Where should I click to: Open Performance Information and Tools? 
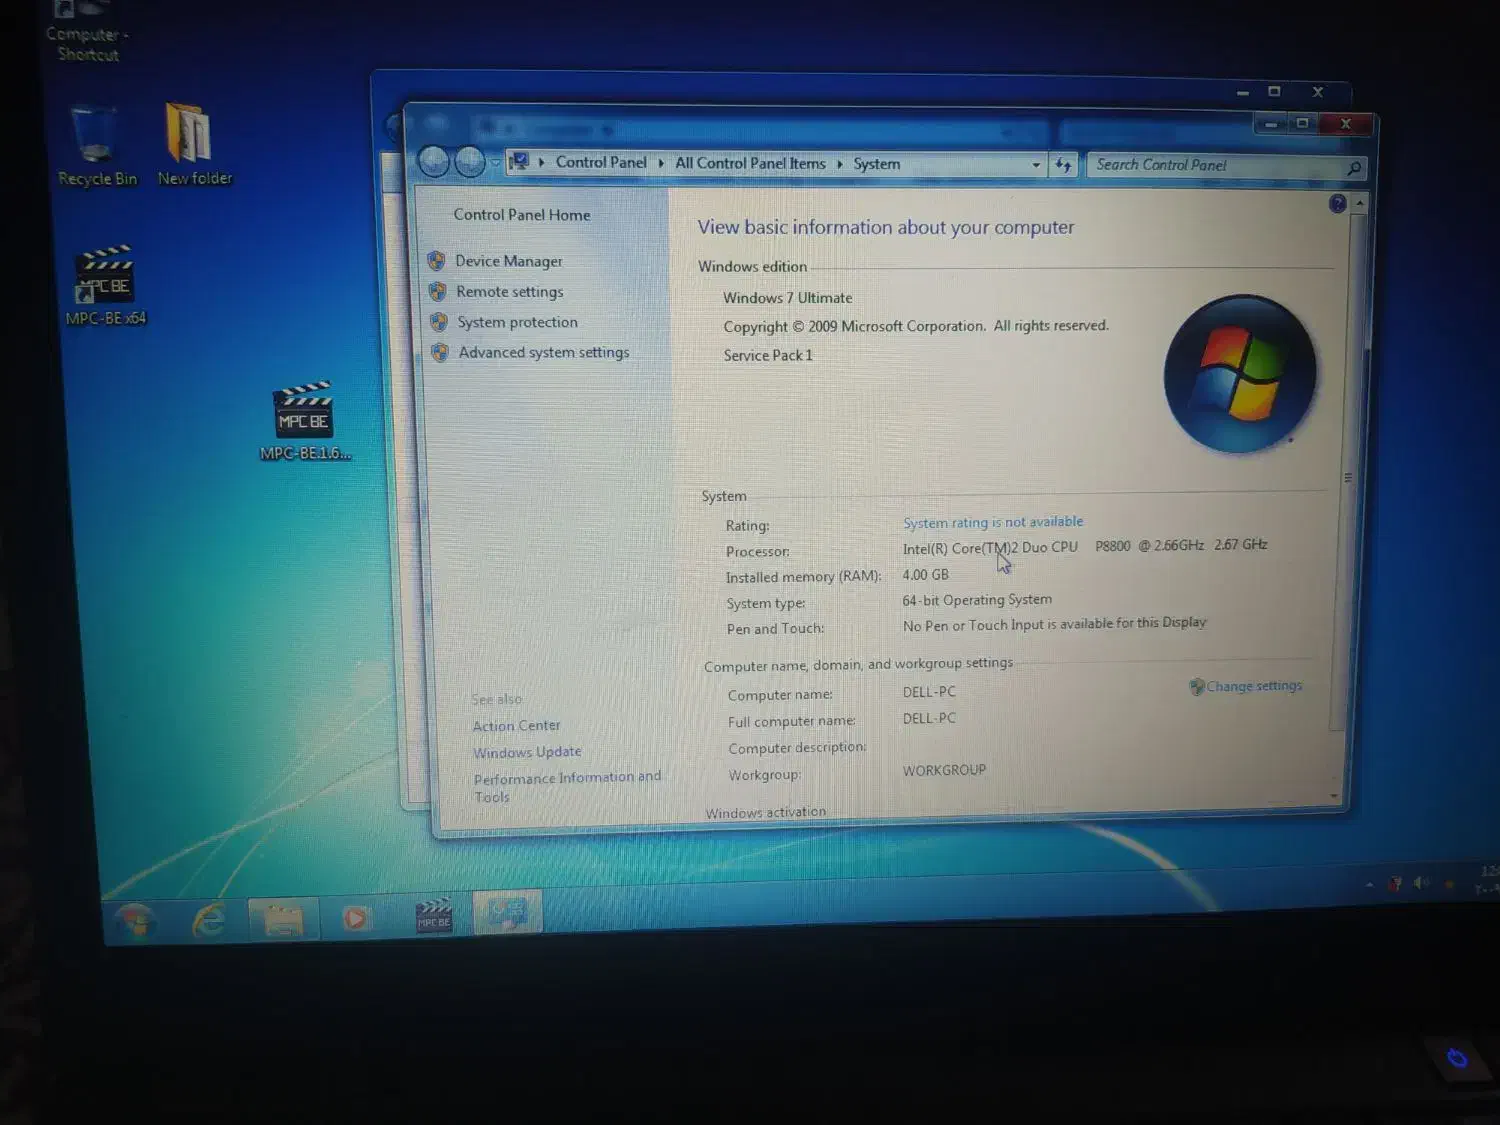coord(567,787)
